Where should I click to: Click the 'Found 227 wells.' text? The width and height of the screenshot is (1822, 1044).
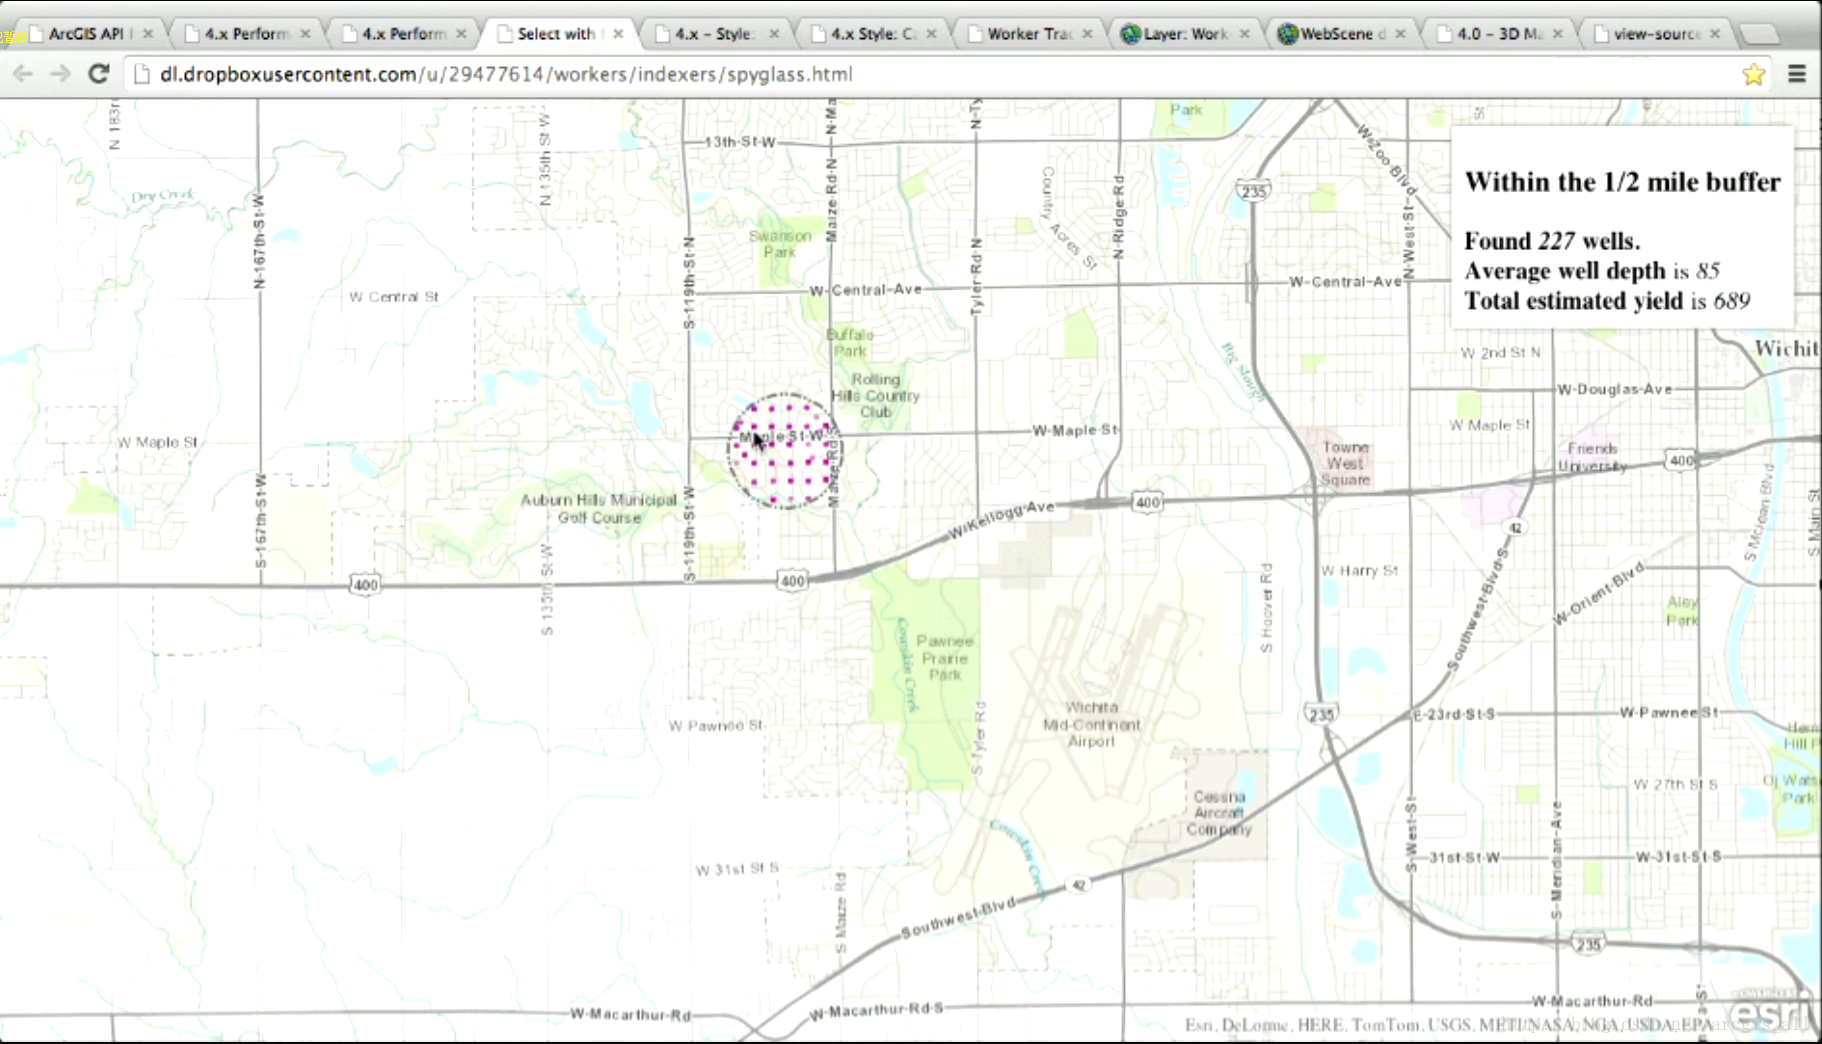point(1552,241)
